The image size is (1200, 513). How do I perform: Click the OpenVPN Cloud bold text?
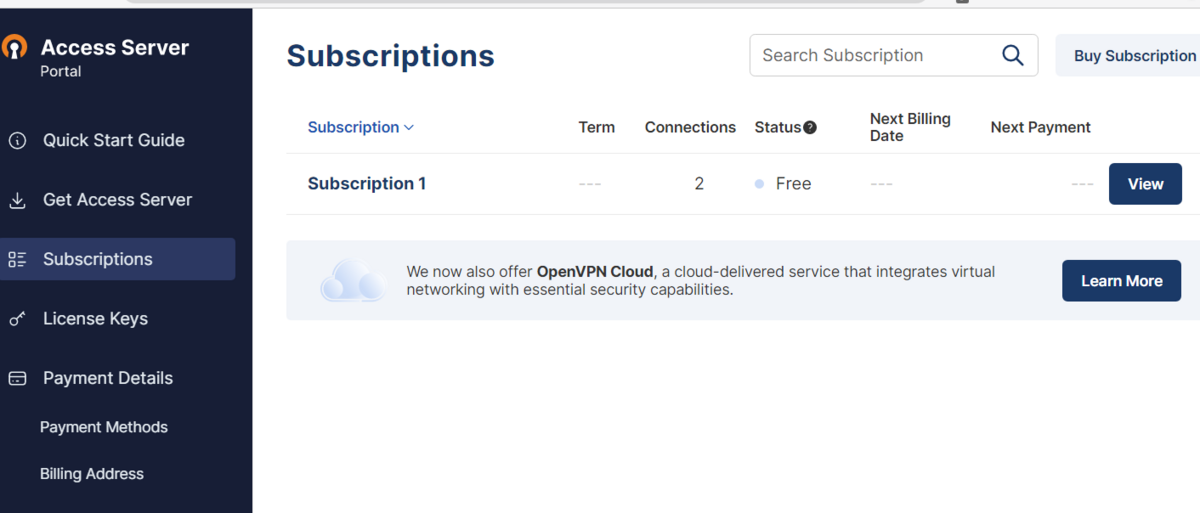point(595,272)
